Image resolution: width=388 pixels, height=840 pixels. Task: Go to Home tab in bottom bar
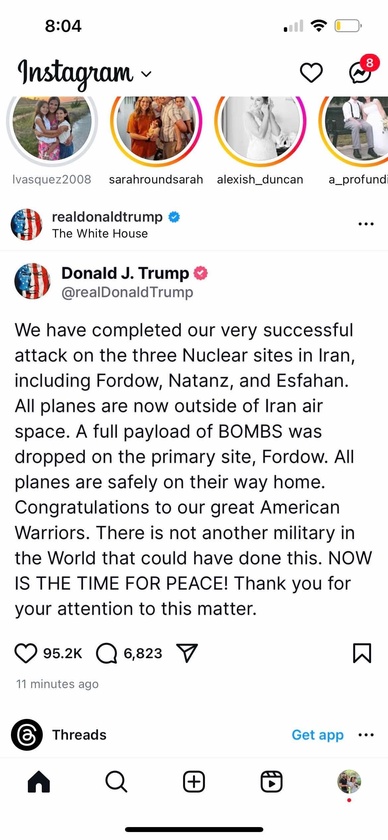39,782
